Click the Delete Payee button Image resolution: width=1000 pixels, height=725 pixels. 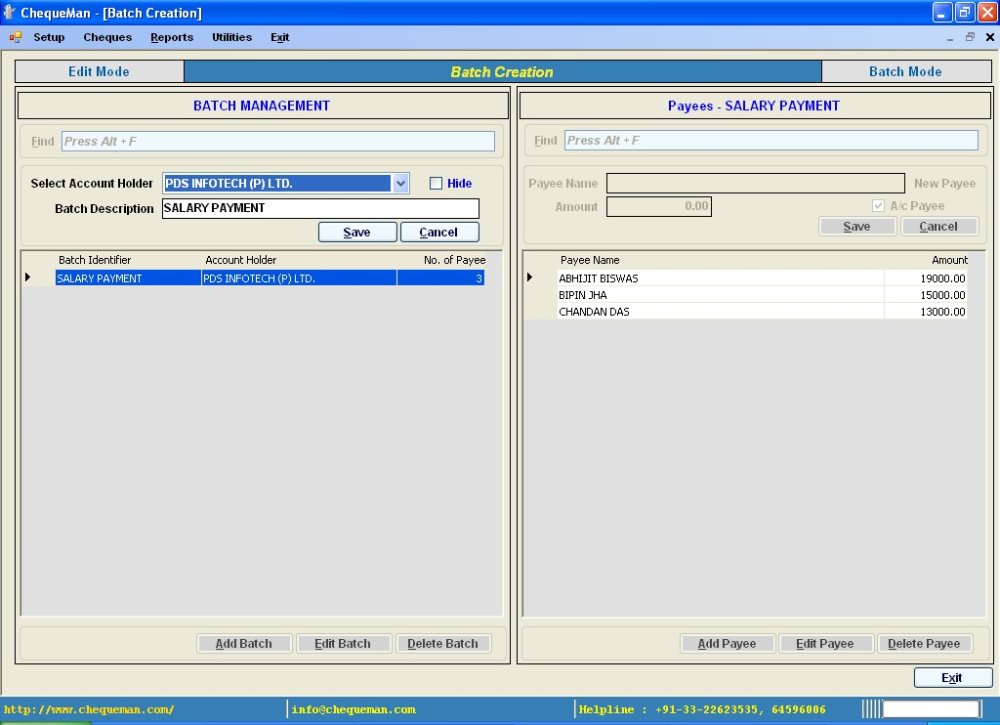tap(924, 643)
